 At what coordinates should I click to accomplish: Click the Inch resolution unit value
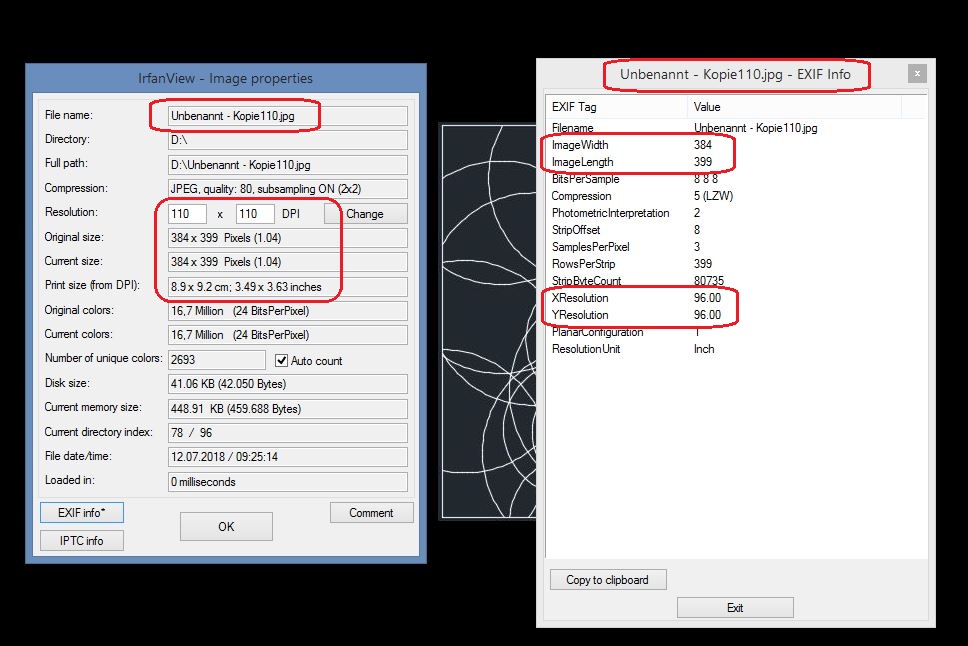(x=704, y=349)
